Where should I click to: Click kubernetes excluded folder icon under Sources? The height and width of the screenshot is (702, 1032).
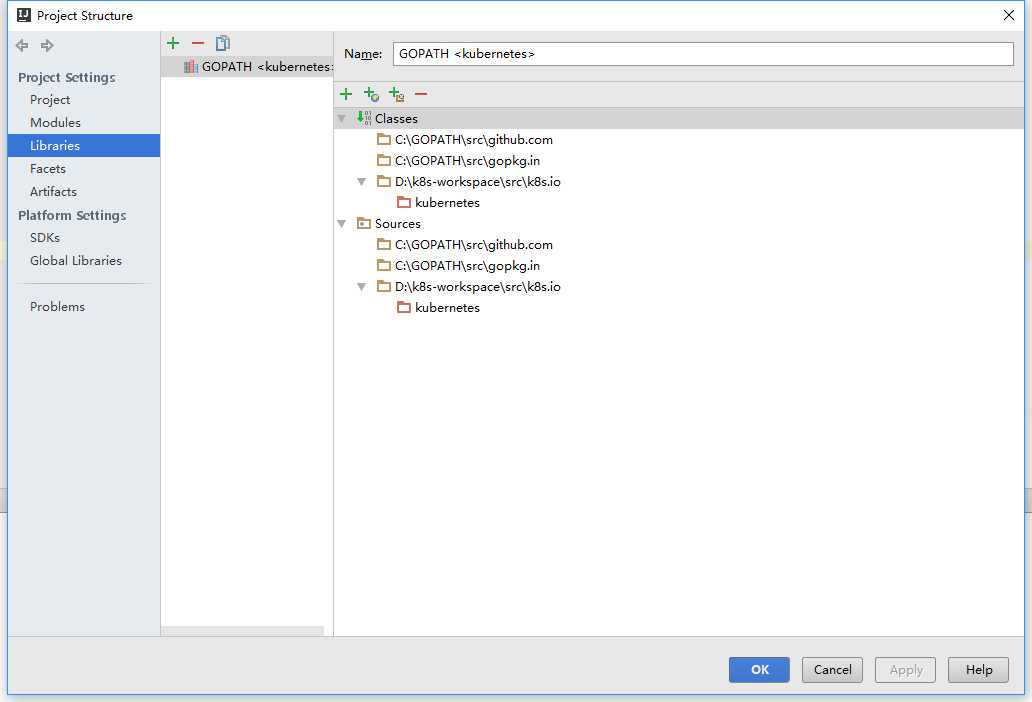[404, 308]
